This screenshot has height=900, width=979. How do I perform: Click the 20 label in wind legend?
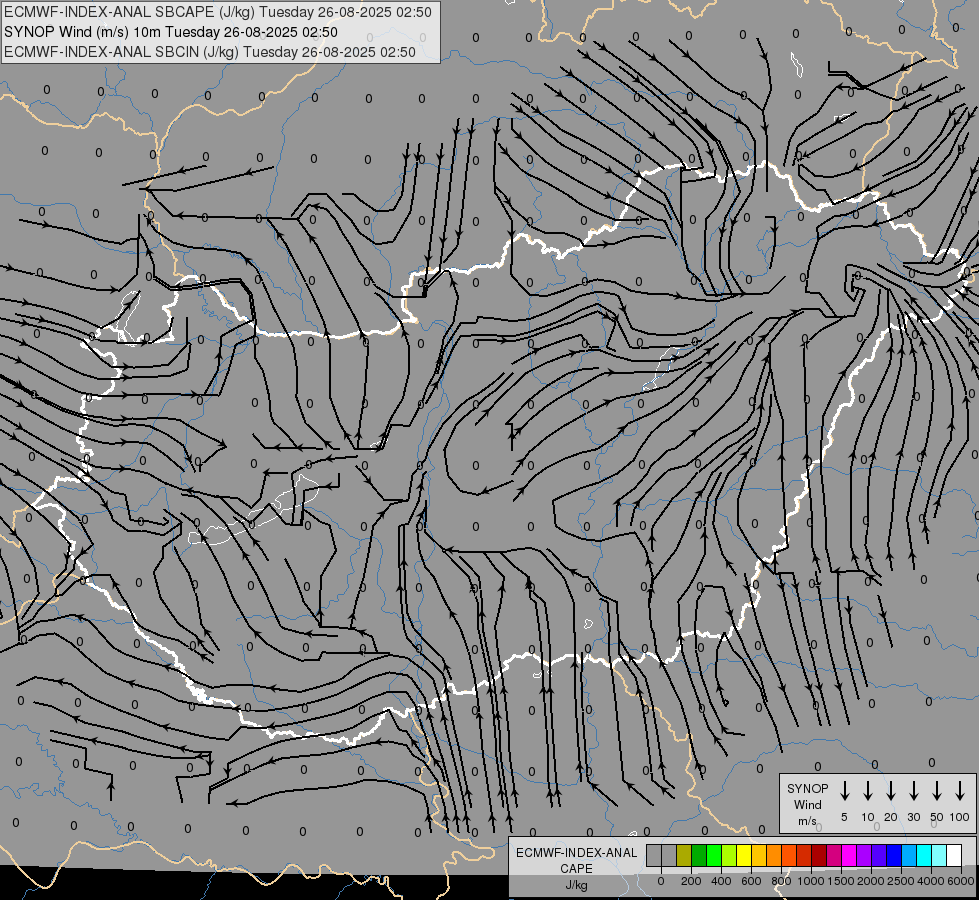[x=891, y=817]
